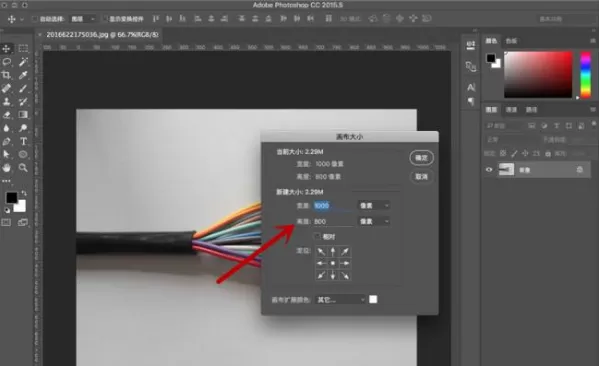The width and height of the screenshot is (599, 366).
Task: Switch to the Layers panel tab
Action: [491, 110]
